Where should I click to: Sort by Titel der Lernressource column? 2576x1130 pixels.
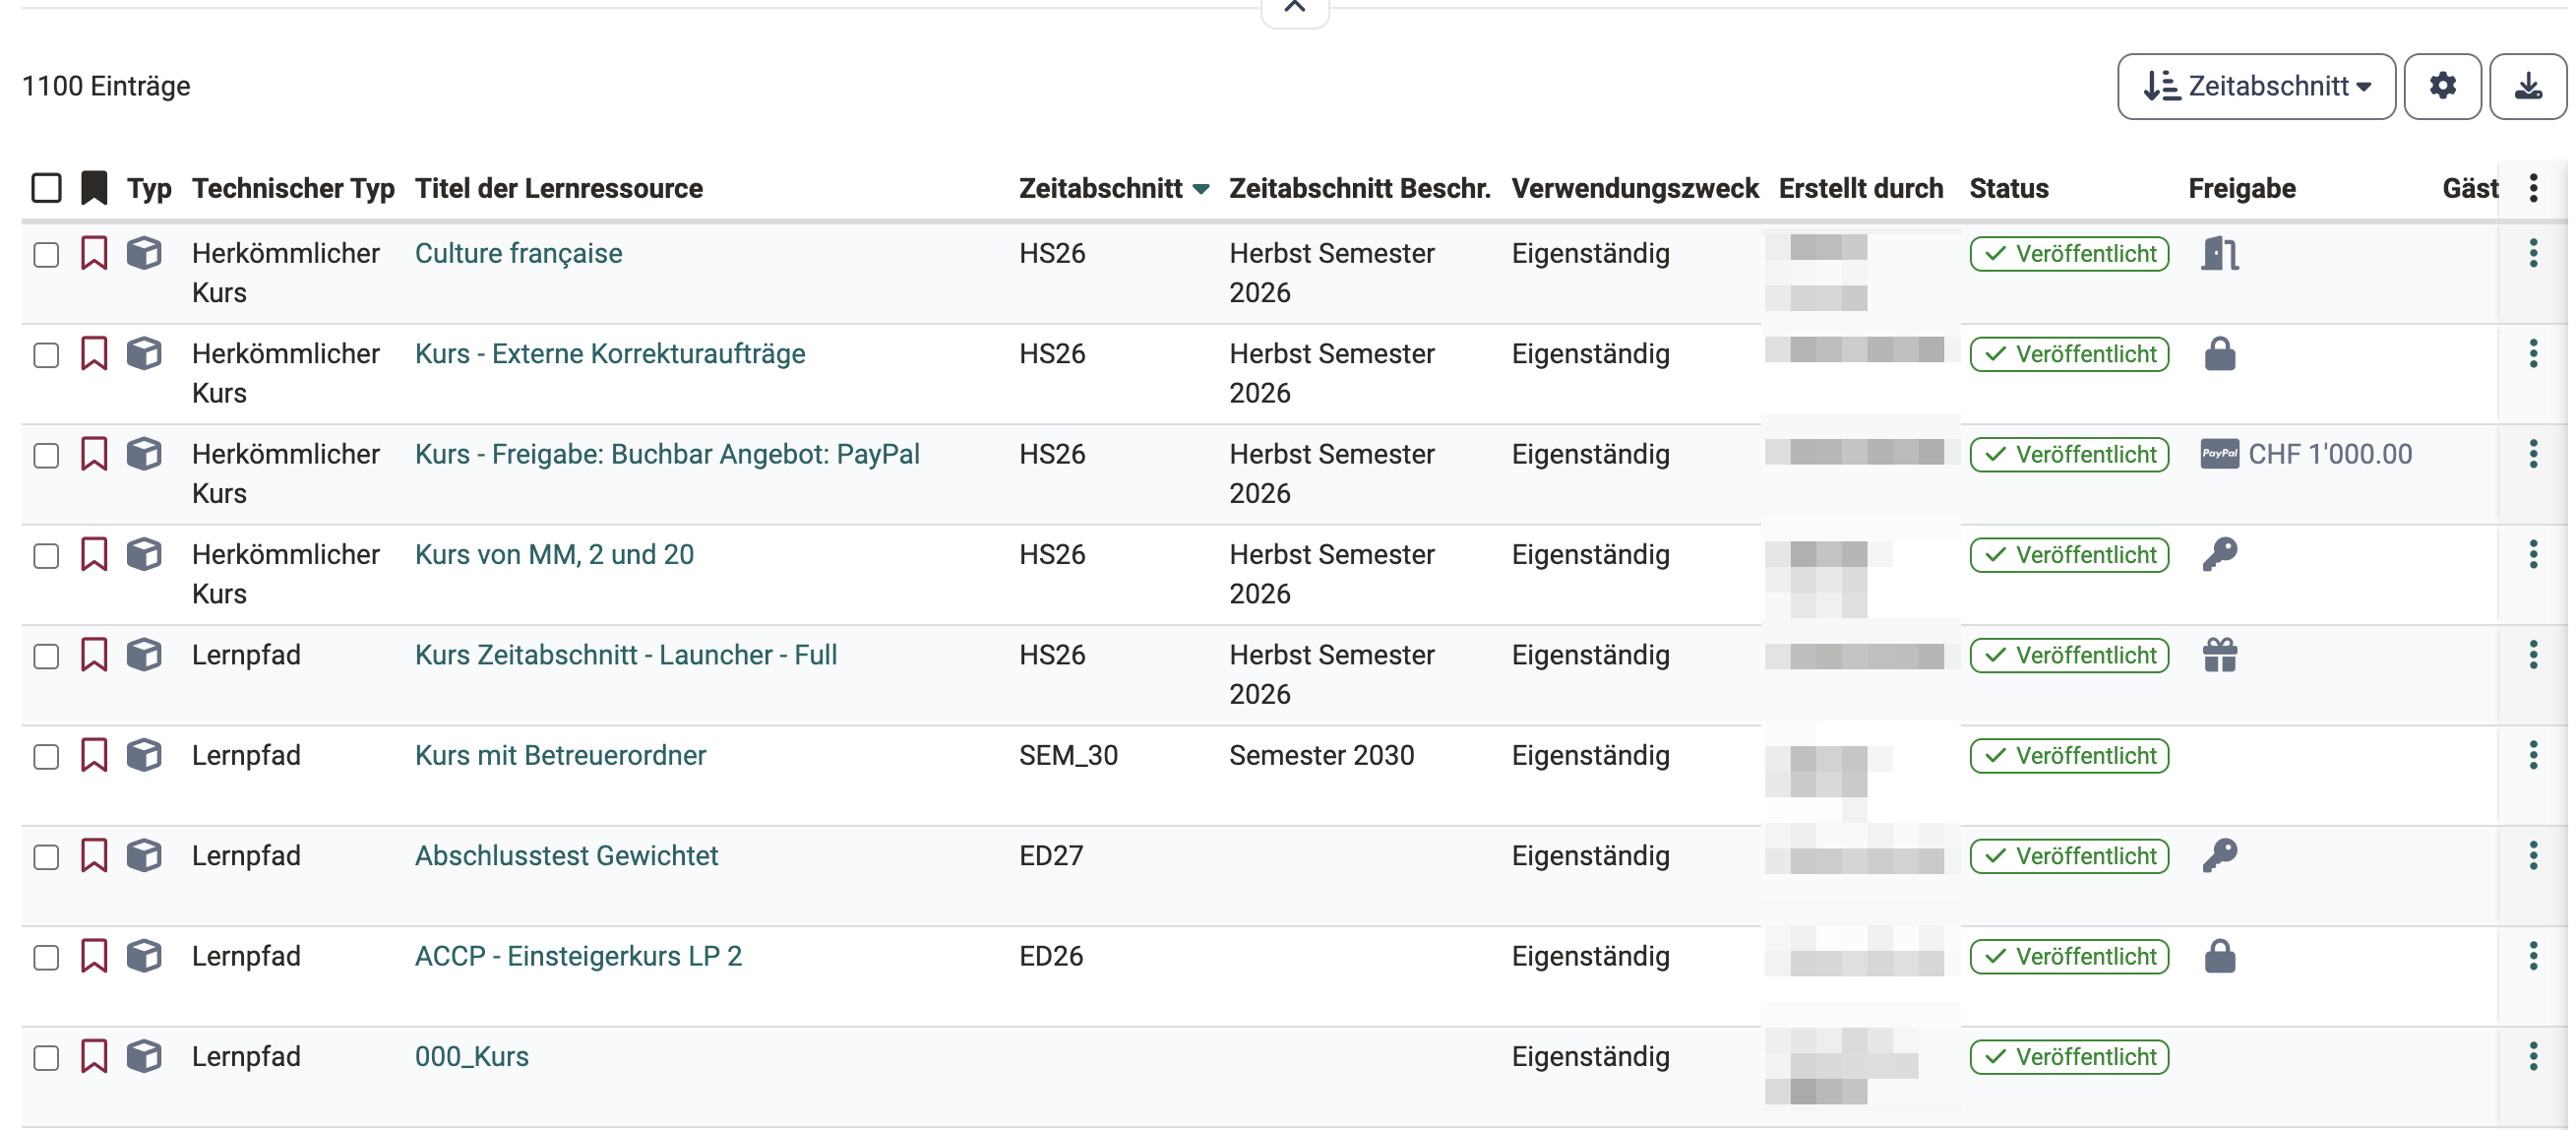[559, 188]
